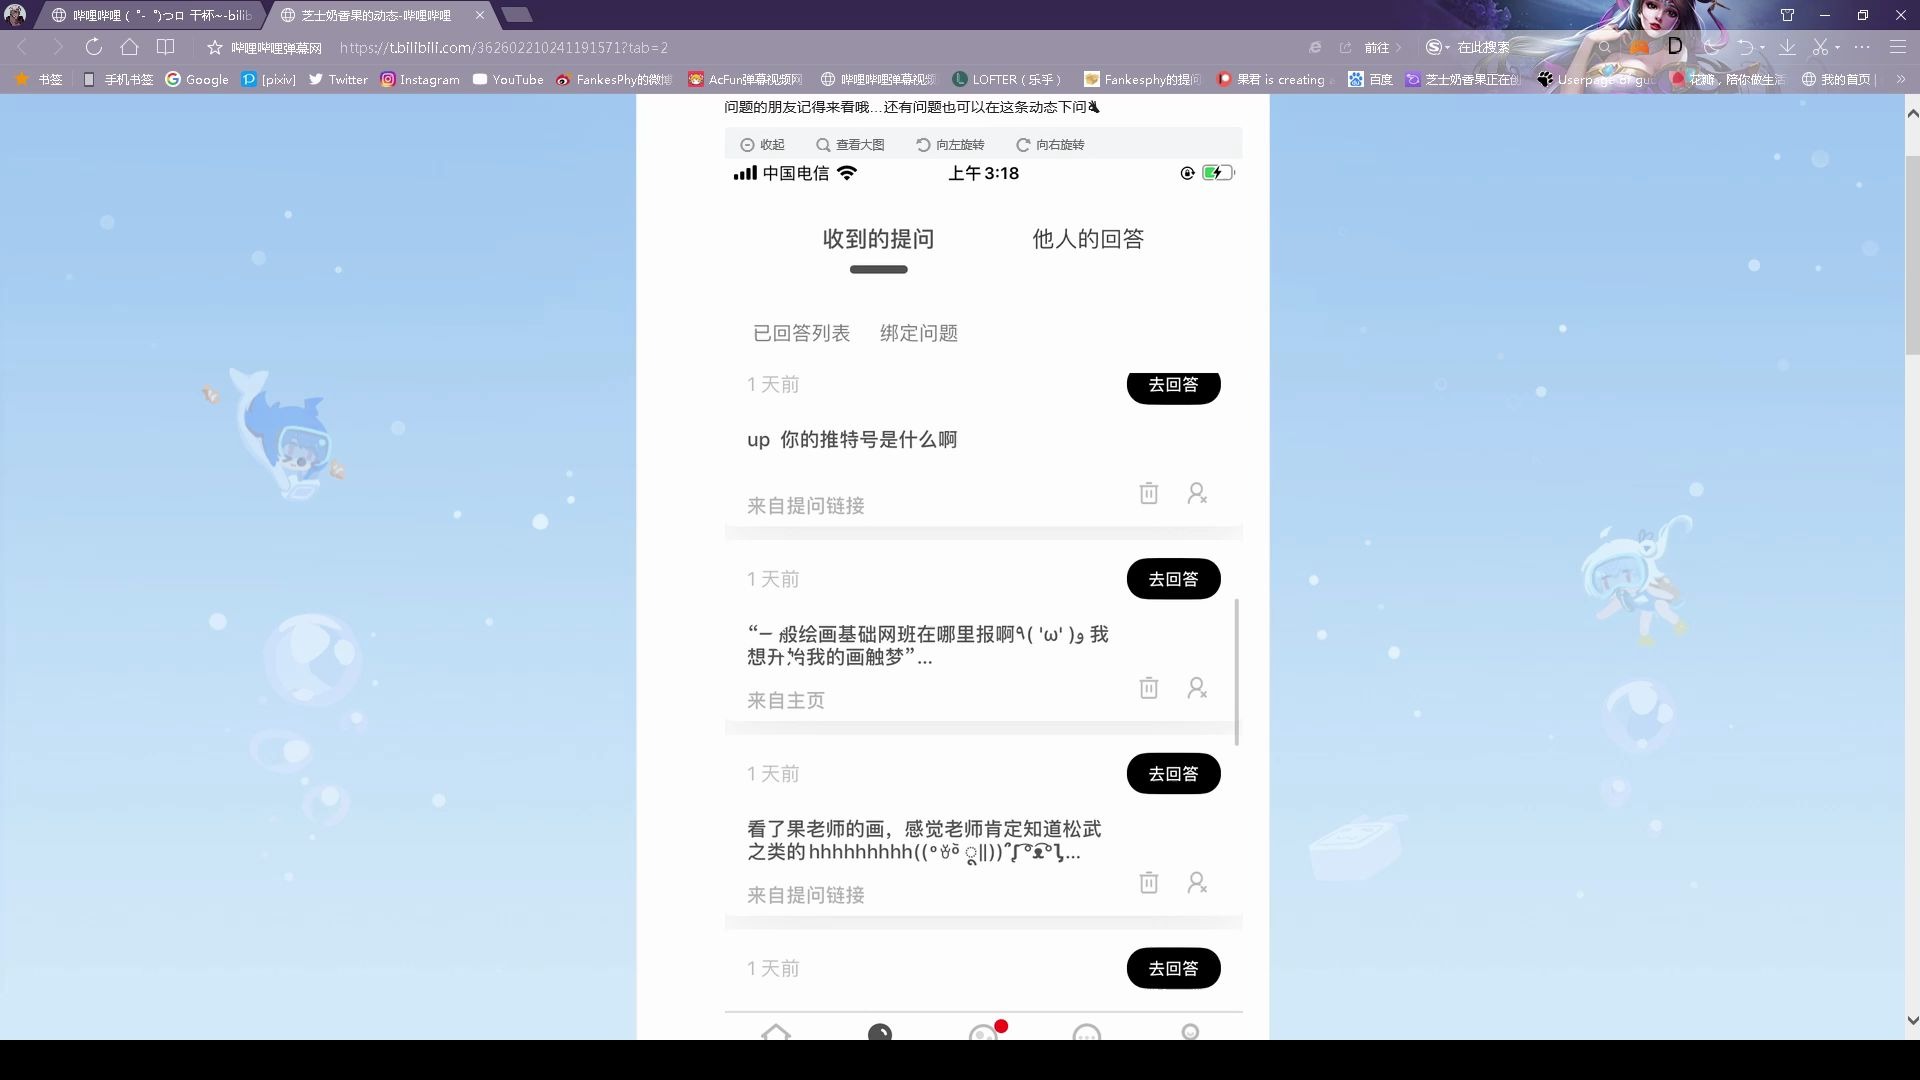Image resolution: width=1920 pixels, height=1080 pixels.
Task: Click the 前往 go button
Action: (1383, 47)
